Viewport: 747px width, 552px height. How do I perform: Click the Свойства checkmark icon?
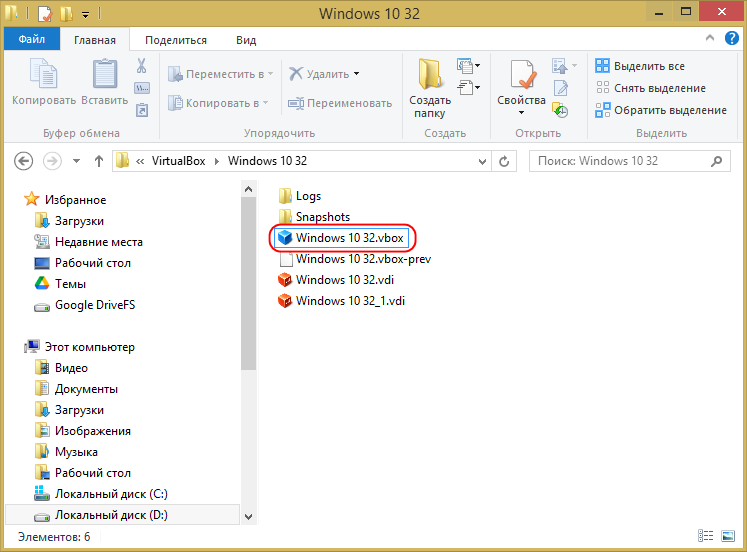pos(523,74)
